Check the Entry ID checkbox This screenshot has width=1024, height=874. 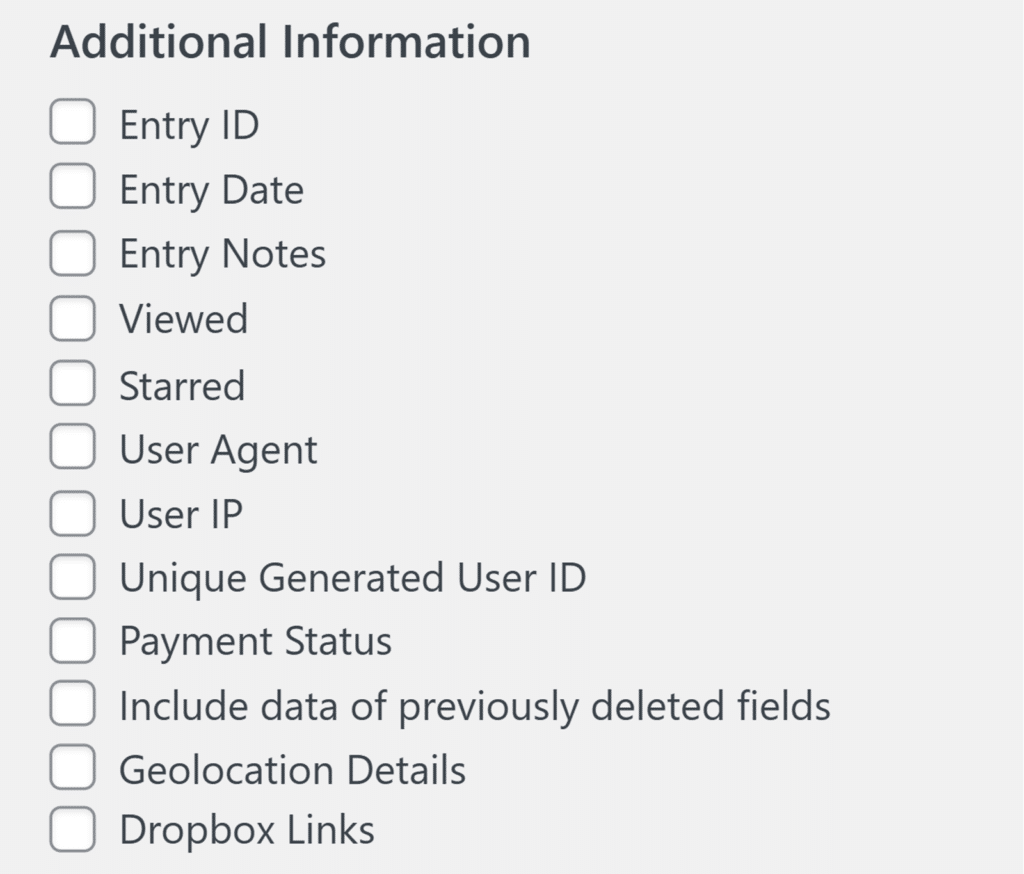(x=73, y=125)
